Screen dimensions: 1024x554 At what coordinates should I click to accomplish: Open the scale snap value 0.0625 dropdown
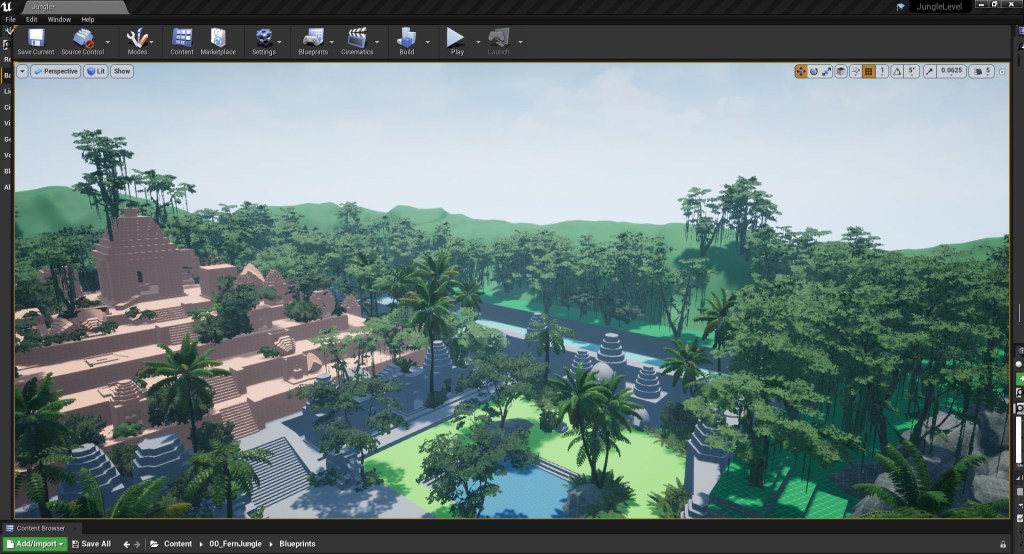[x=951, y=71]
